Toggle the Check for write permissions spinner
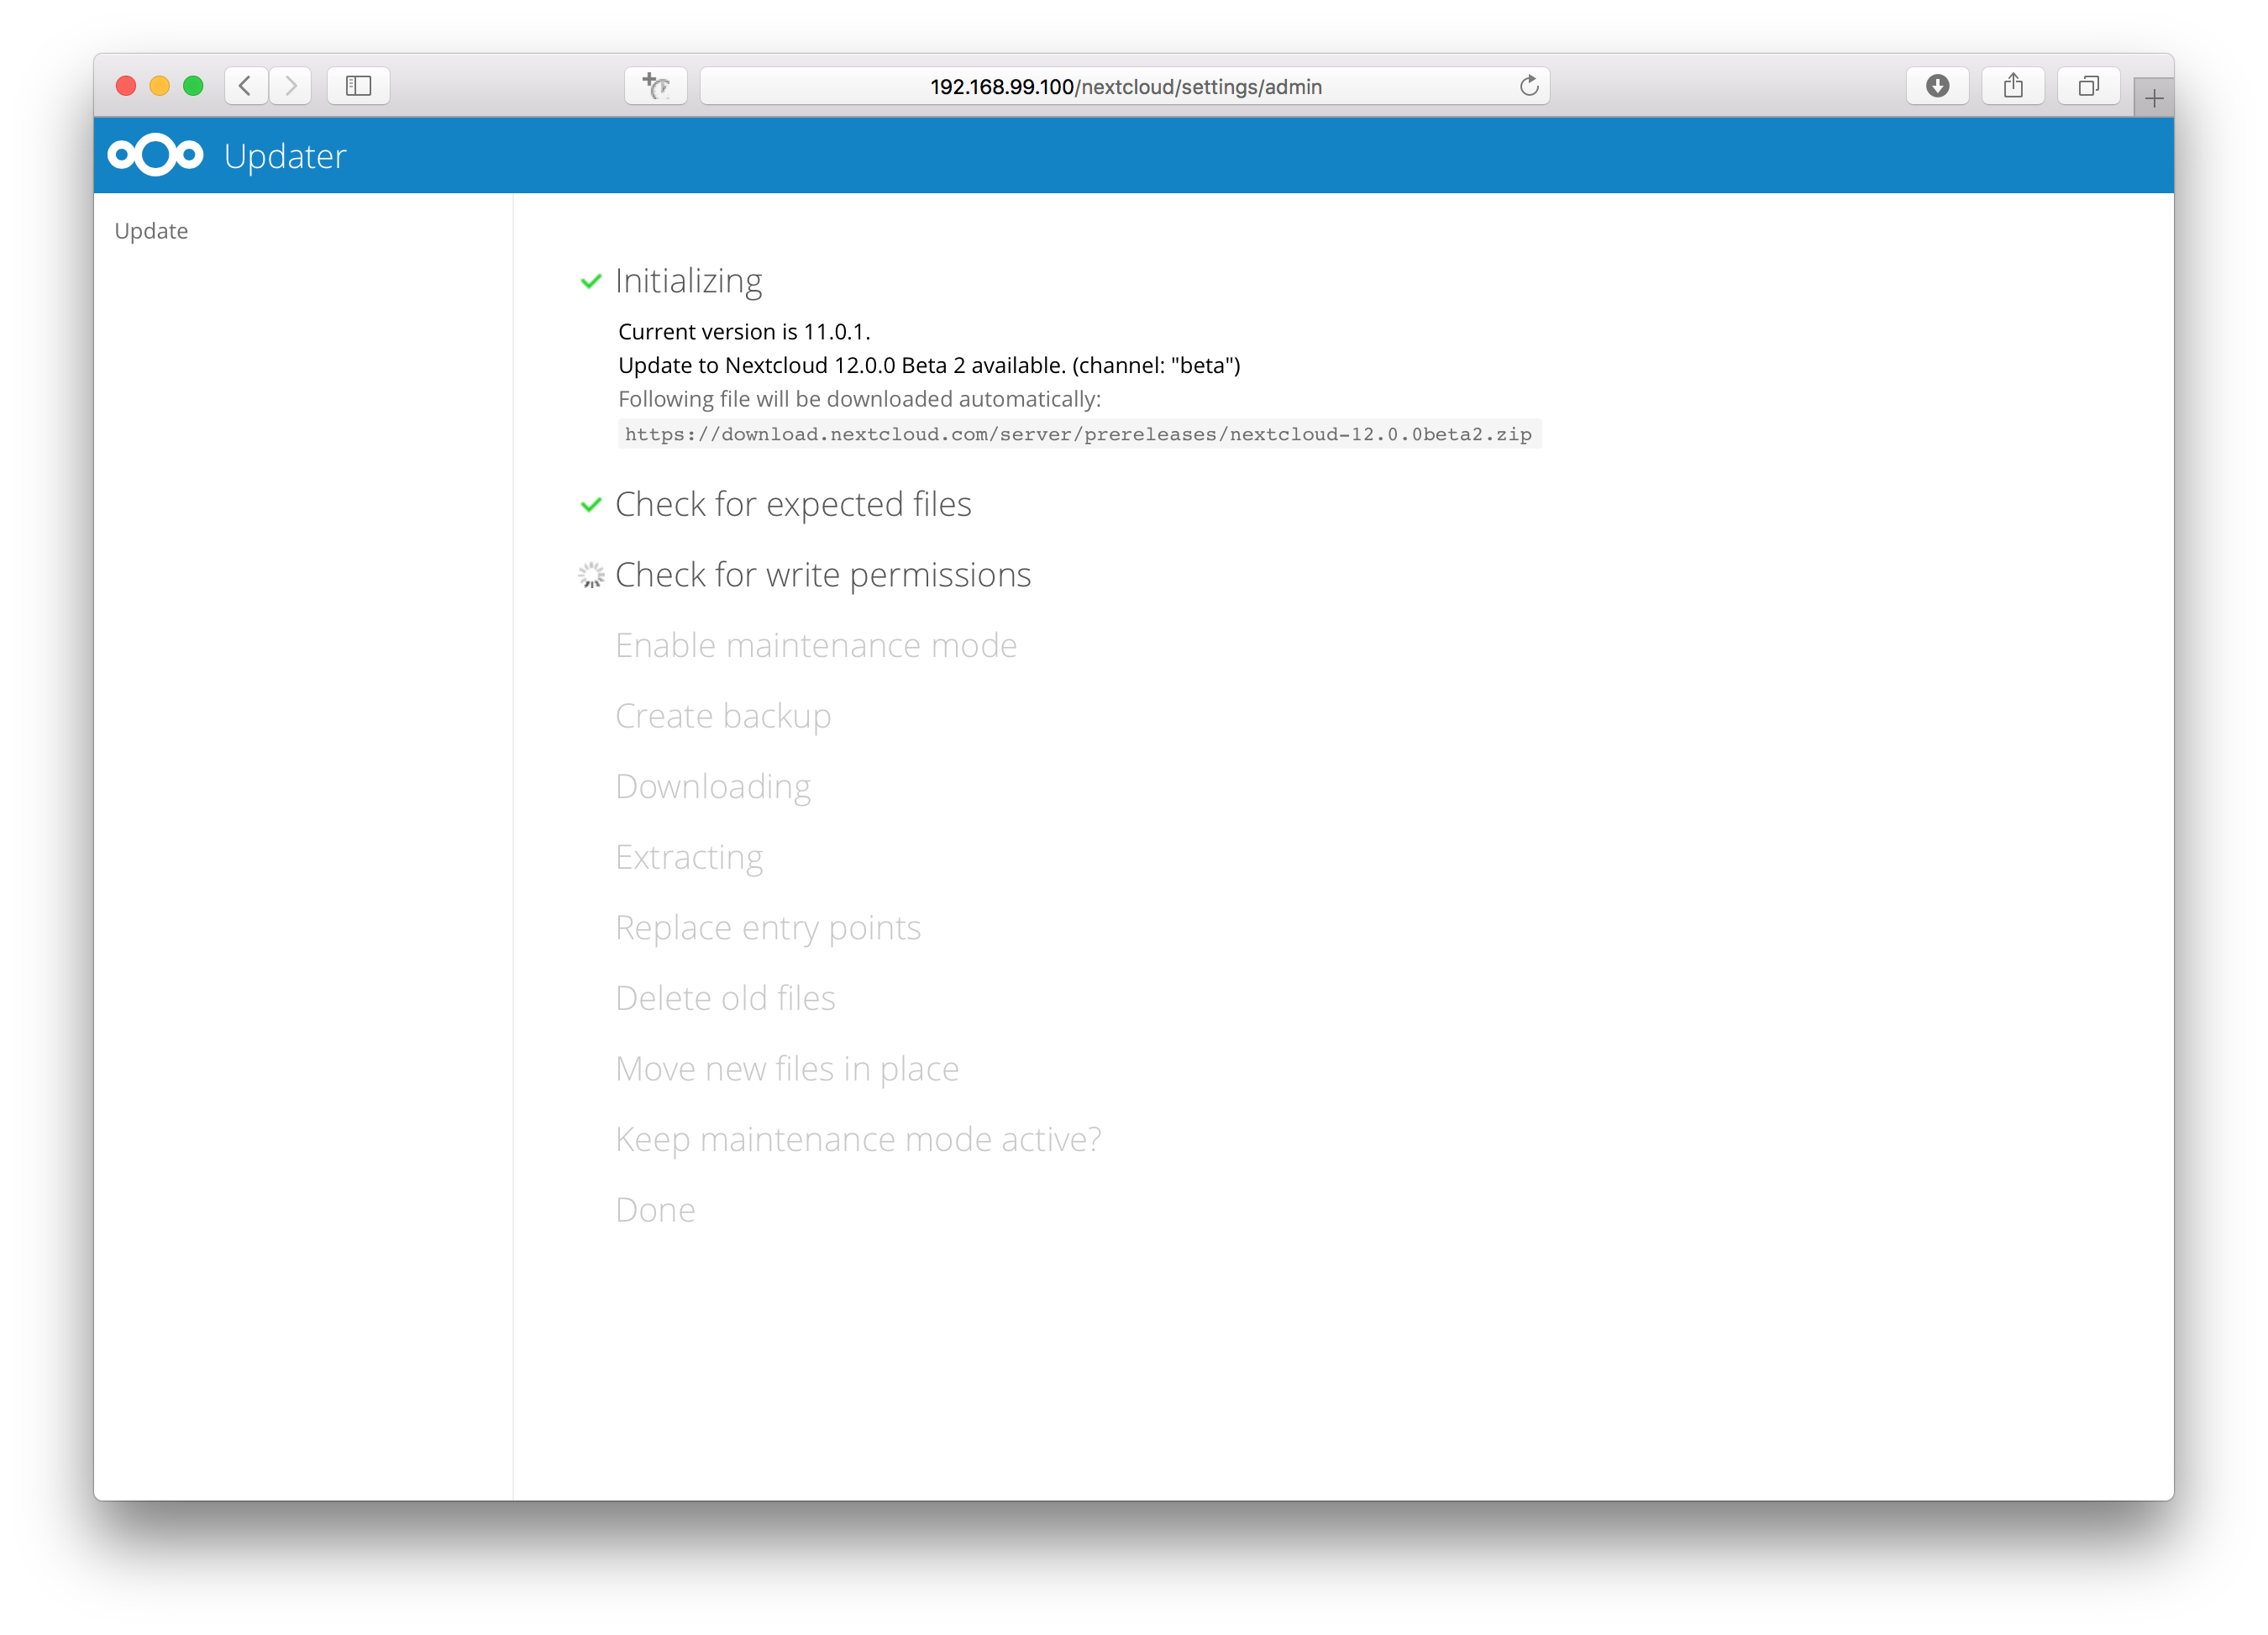 (x=591, y=575)
